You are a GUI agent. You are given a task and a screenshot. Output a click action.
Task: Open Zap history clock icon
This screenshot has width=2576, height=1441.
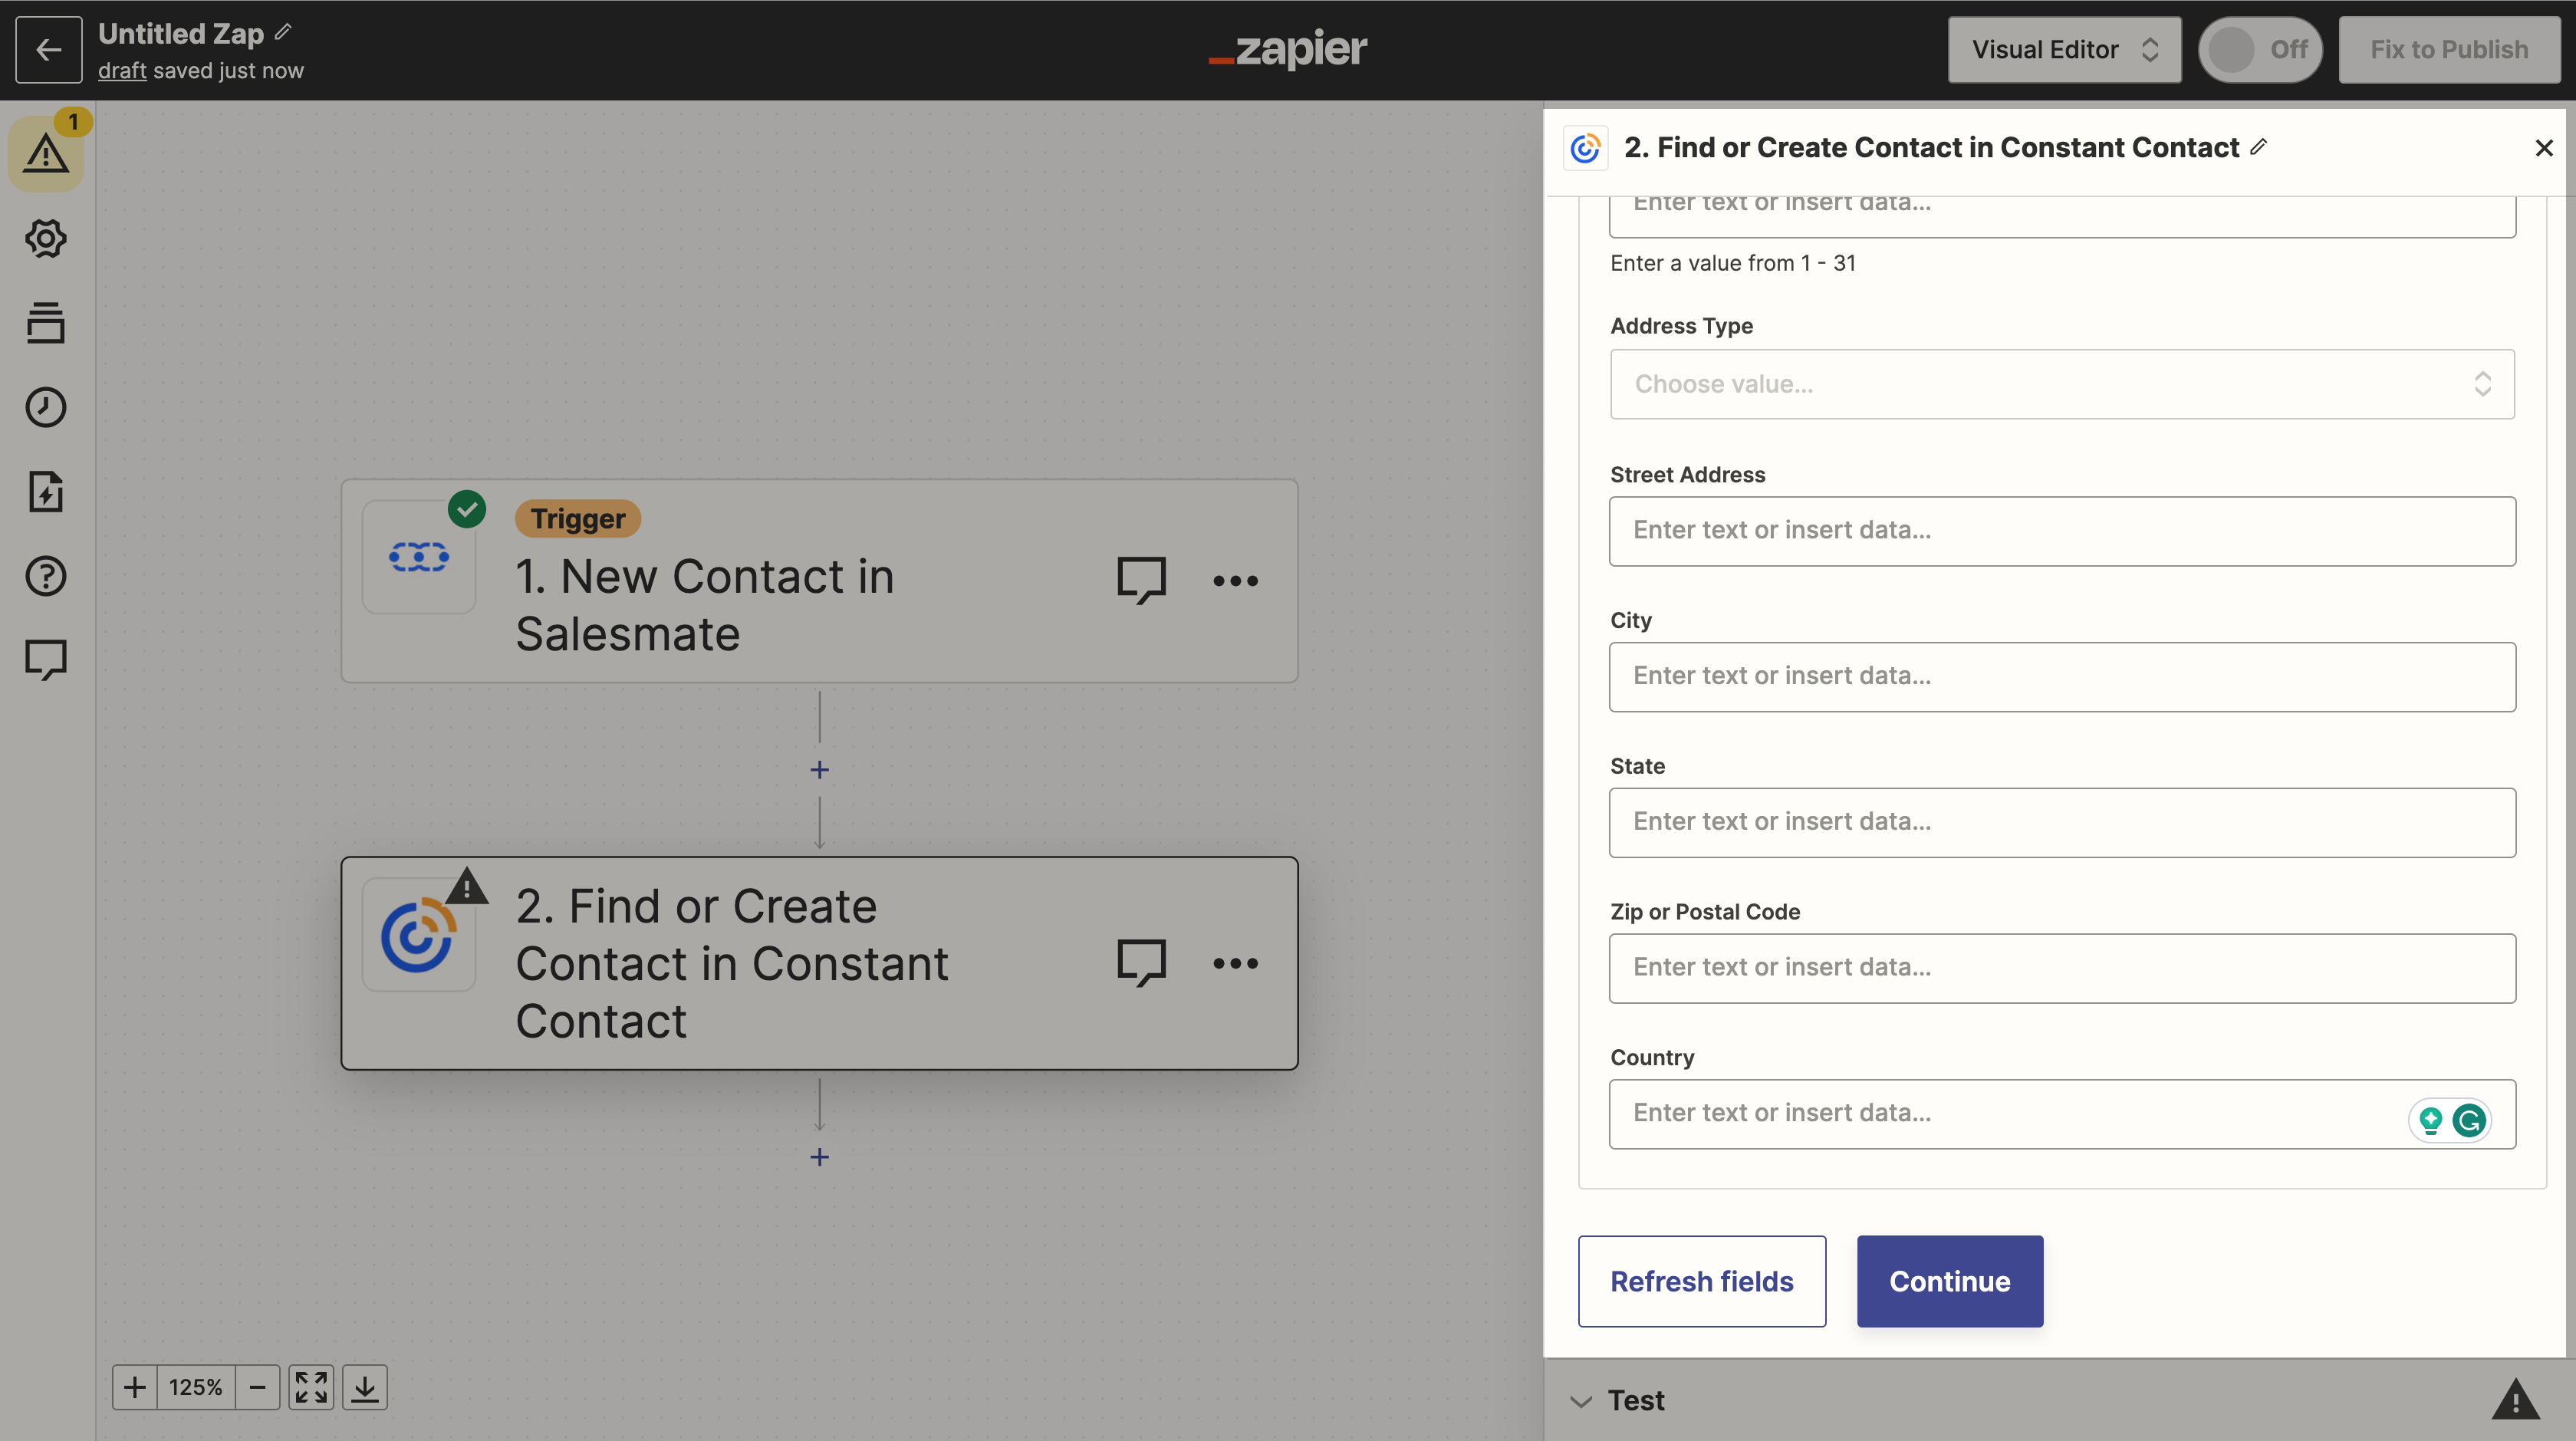click(46, 407)
